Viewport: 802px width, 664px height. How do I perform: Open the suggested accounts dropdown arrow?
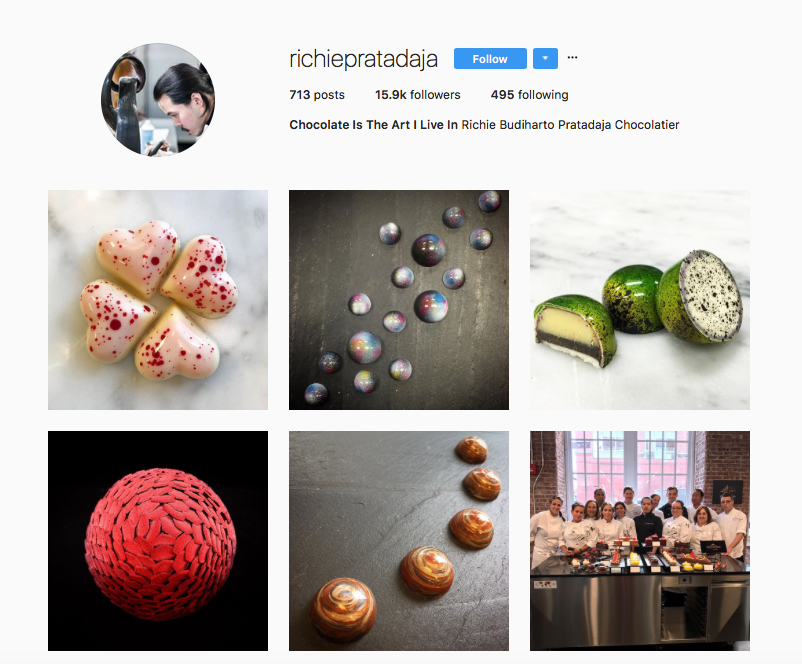(545, 59)
